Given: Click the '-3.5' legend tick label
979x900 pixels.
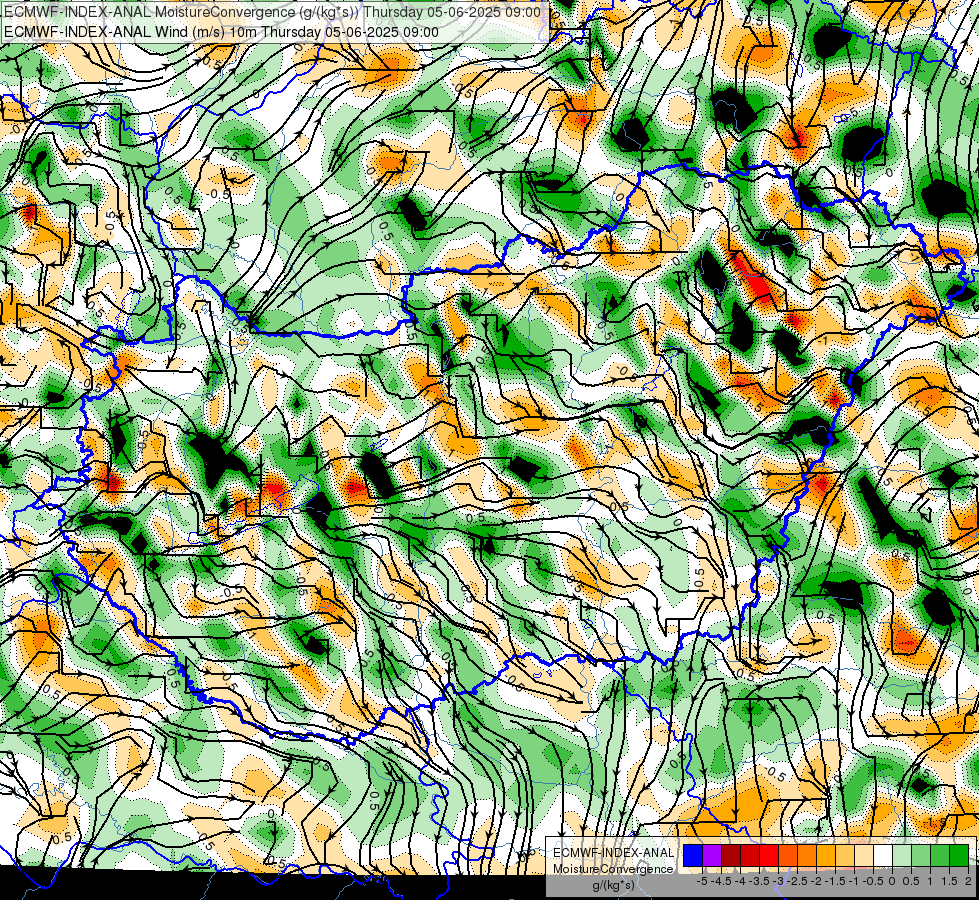Looking at the screenshot, I should [x=759, y=881].
